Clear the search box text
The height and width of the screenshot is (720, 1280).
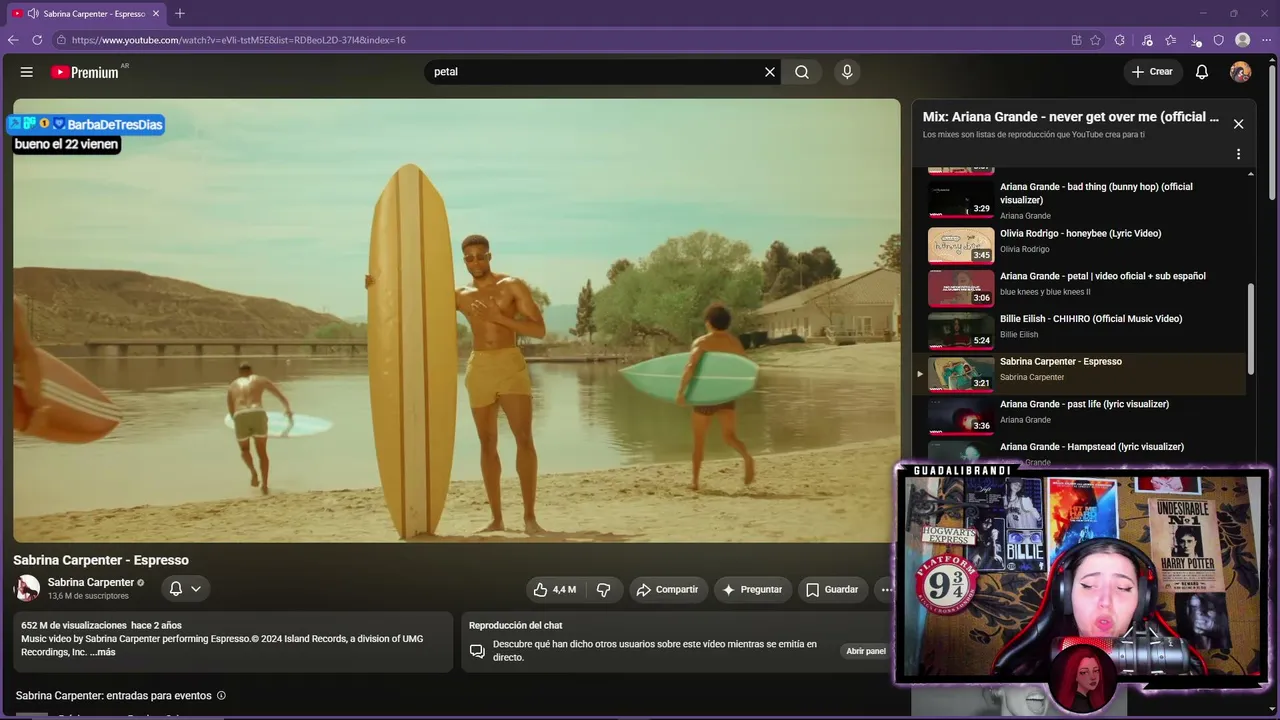[770, 72]
